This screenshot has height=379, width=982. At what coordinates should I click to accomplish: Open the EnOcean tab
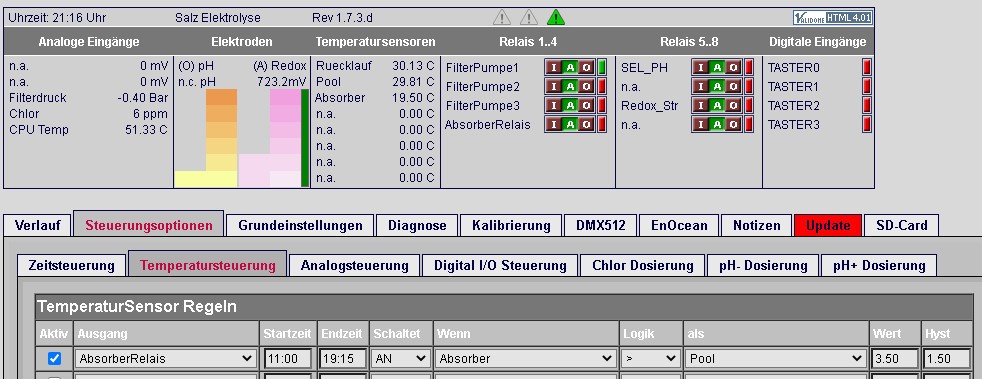pyautogui.click(x=679, y=226)
